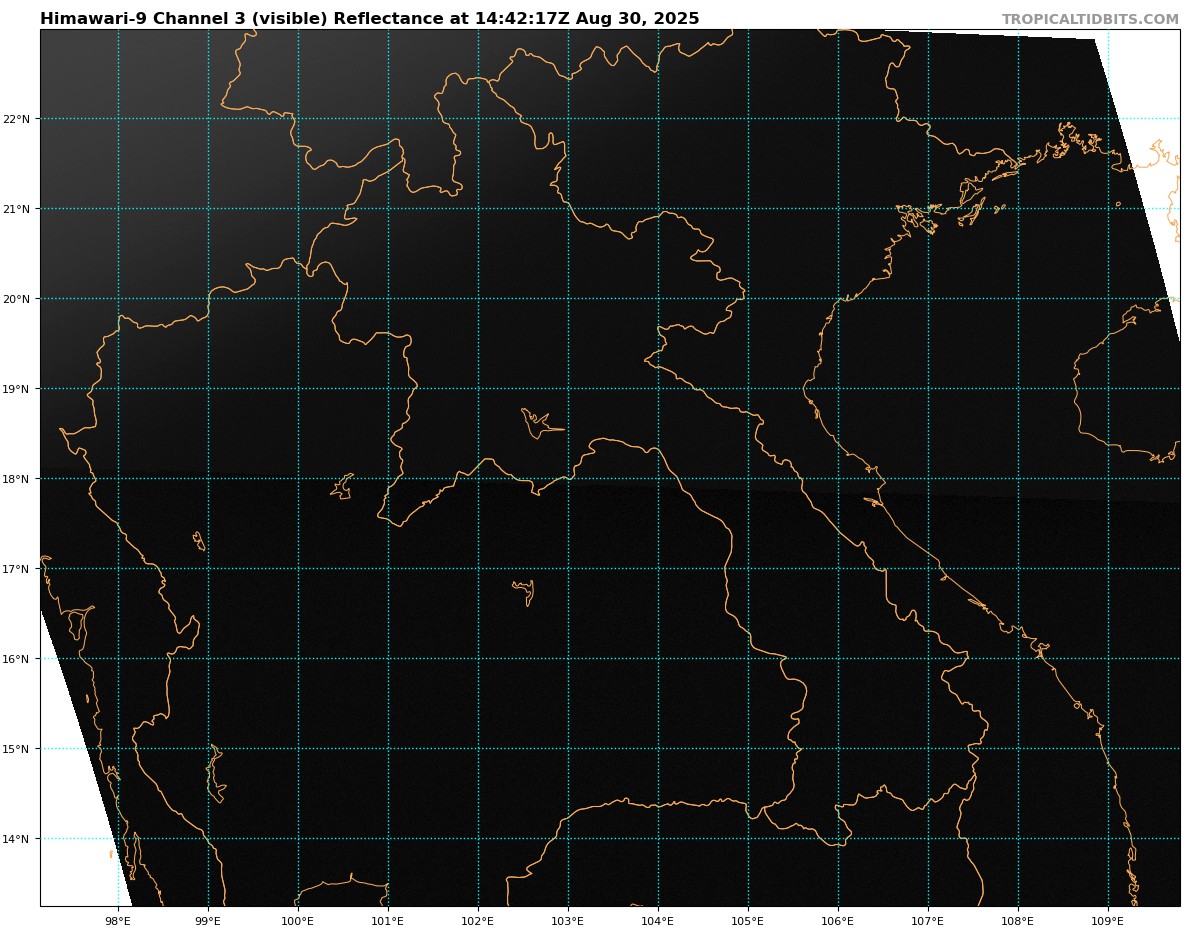Viewport: 1200px width, 929px height.
Task: Click the 18°N latitude label
Action: (x=18, y=479)
